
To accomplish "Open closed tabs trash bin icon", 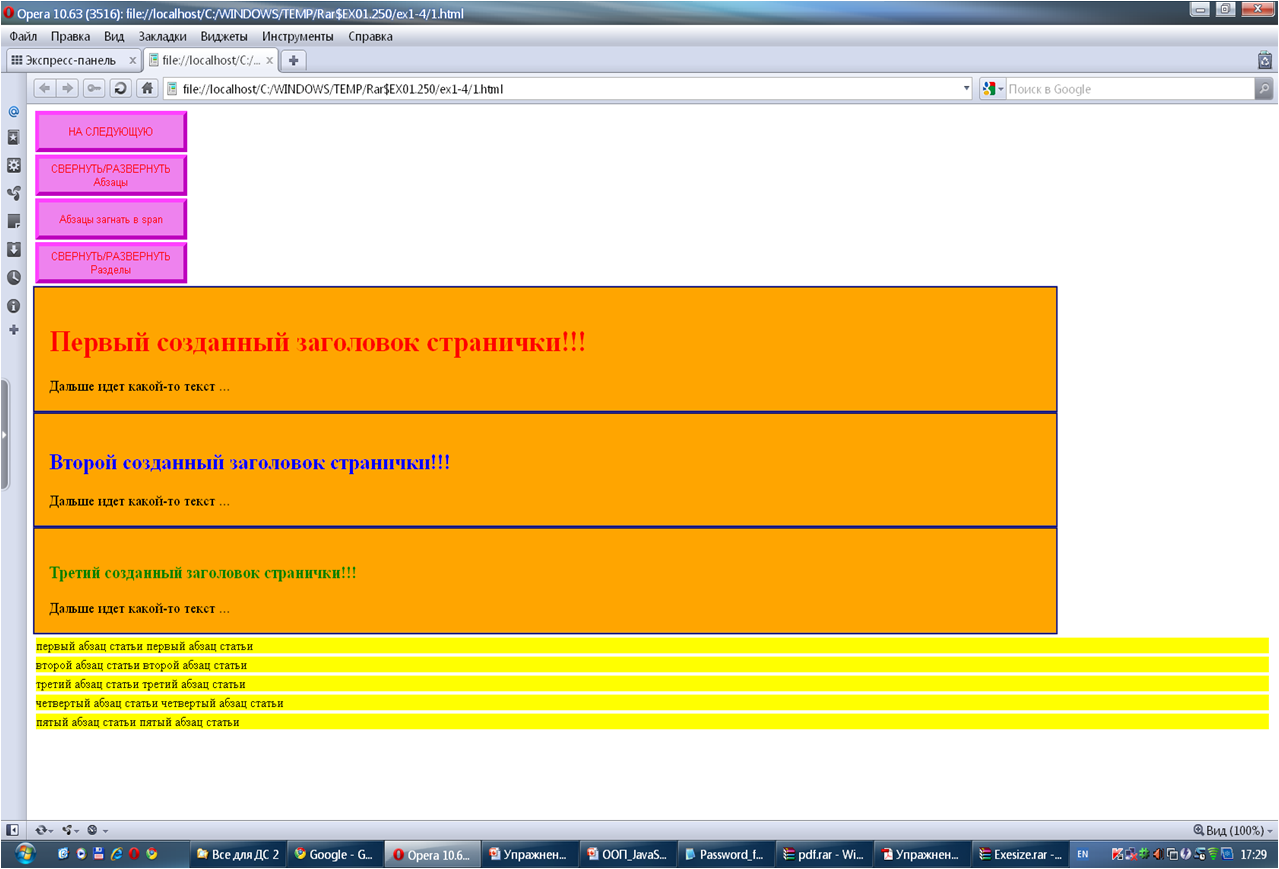I will [x=1264, y=60].
